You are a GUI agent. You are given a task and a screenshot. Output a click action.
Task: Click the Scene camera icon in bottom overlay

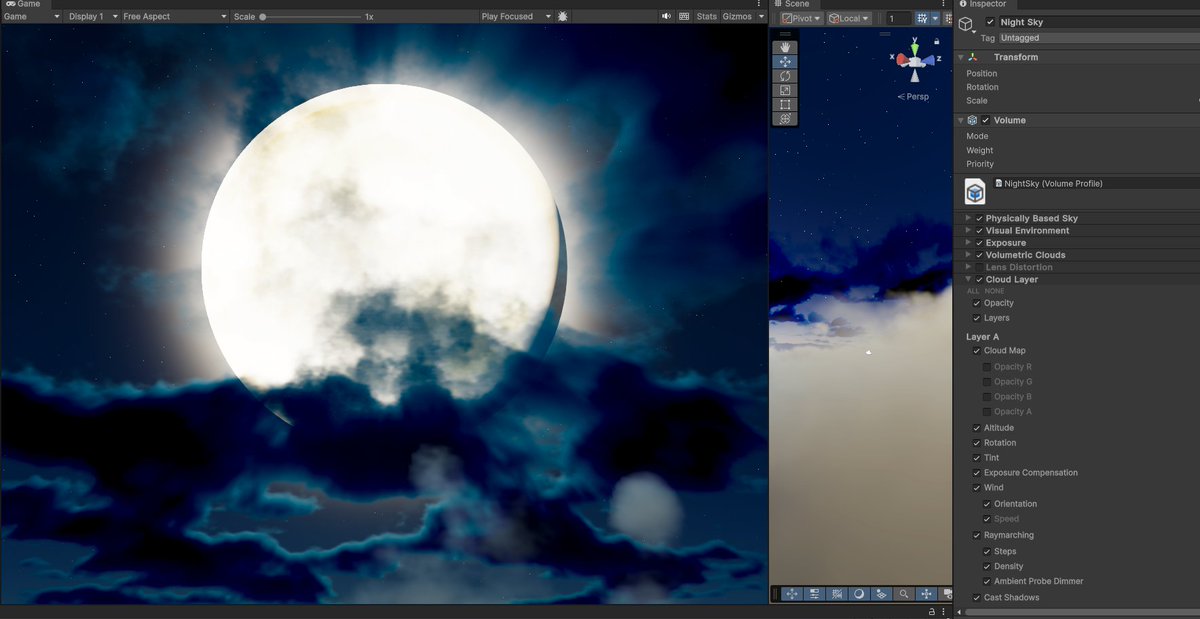946,594
